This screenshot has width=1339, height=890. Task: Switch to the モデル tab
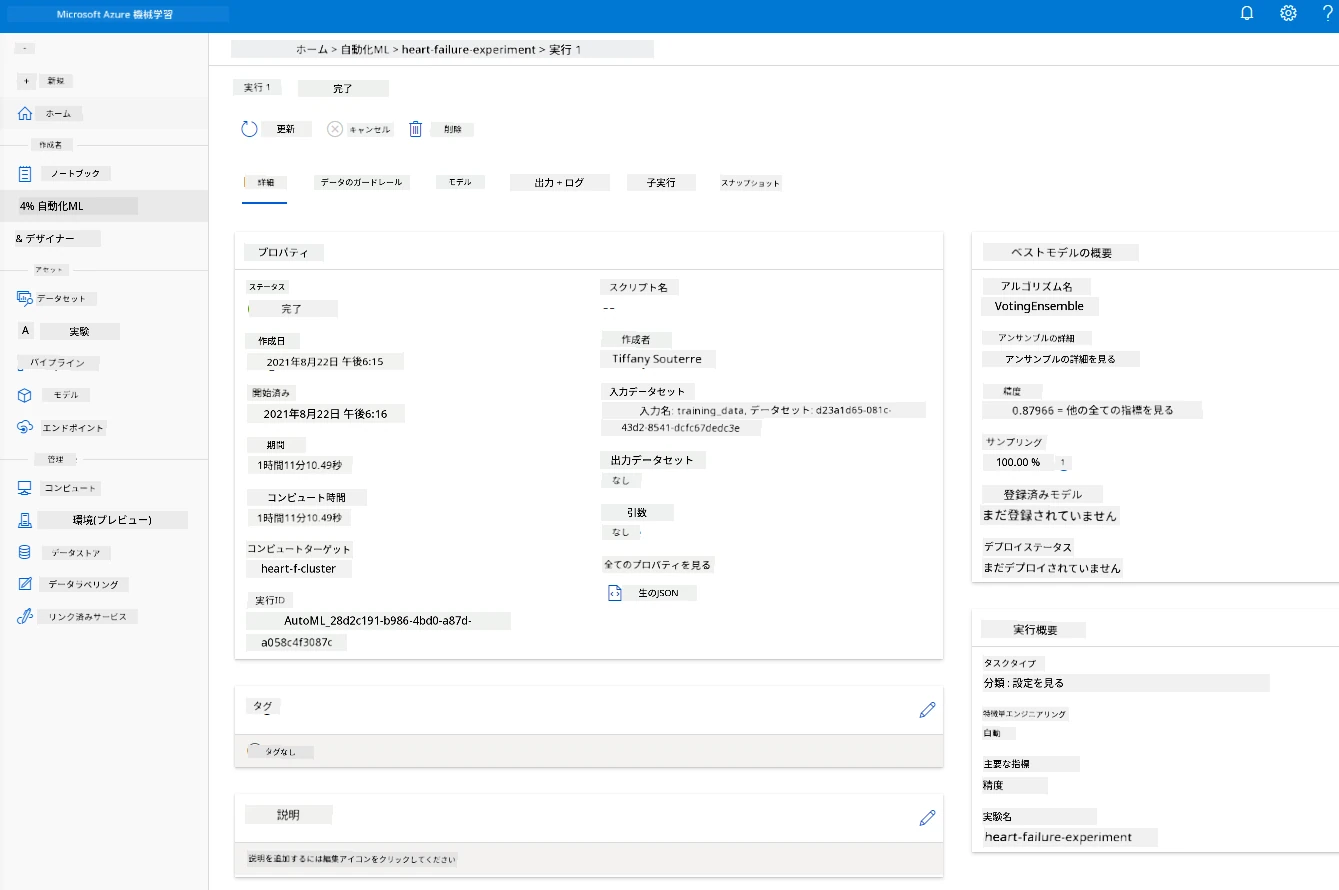(x=460, y=182)
